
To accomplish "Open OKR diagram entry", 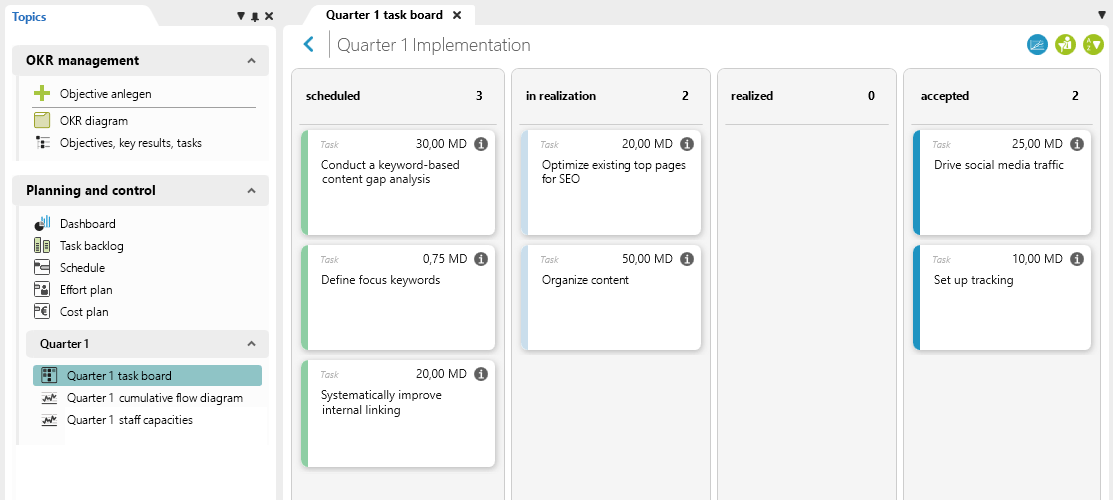I will click(x=94, y=121).
